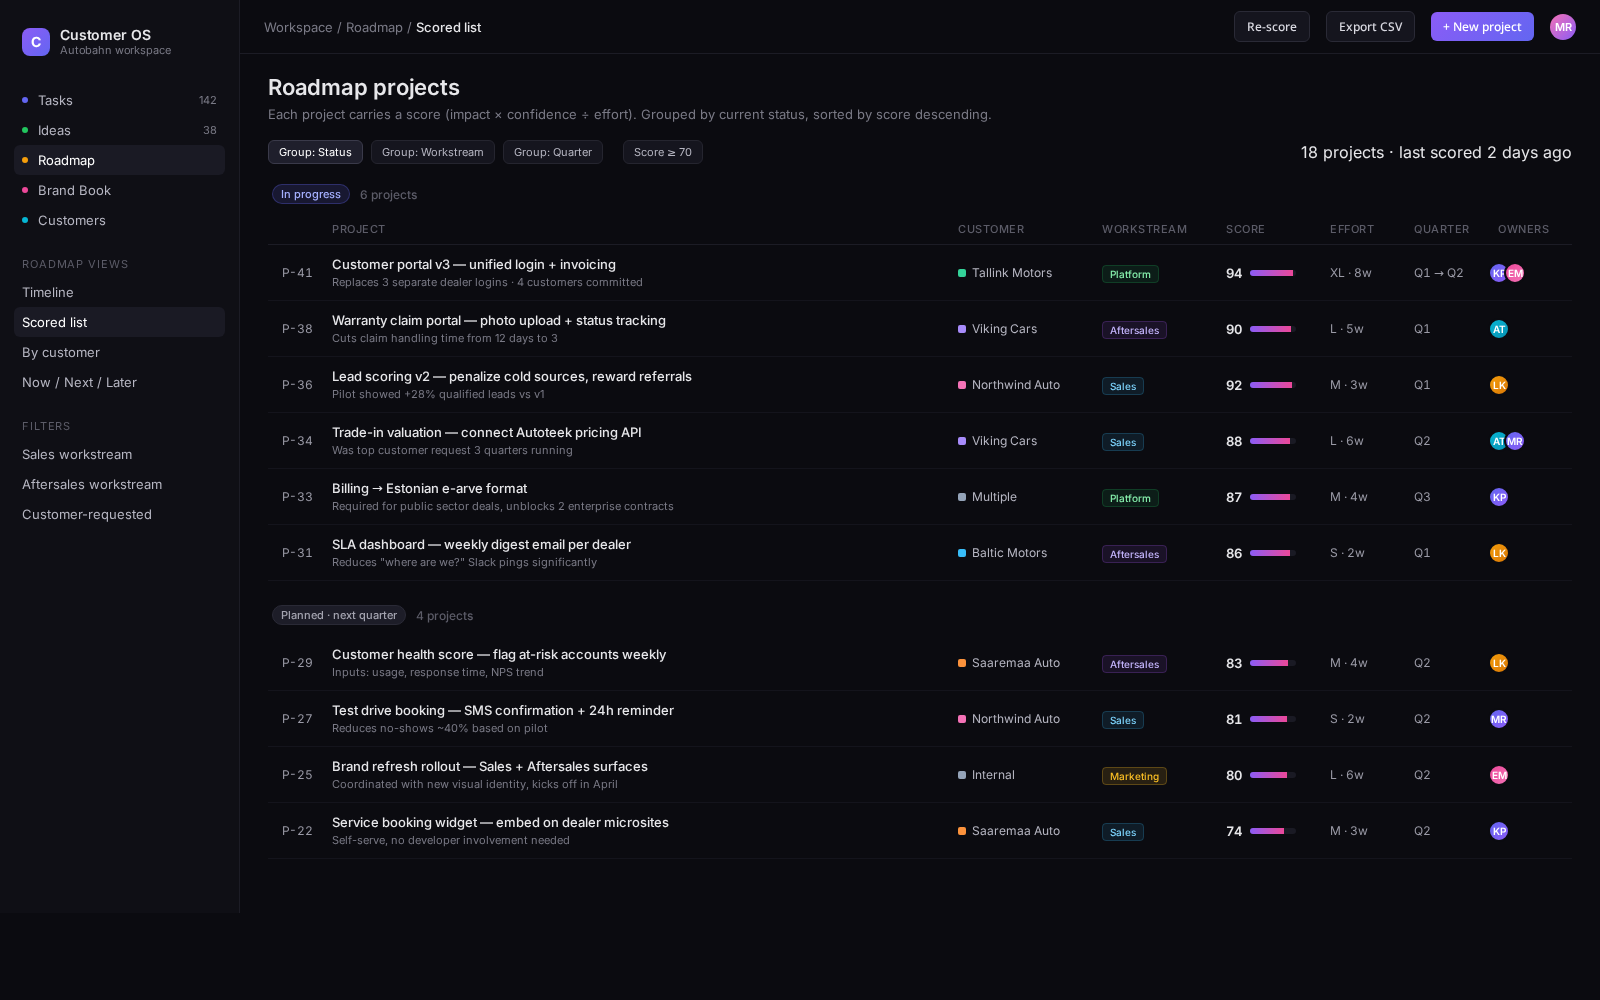Apply the Sales workstream filter
The width and height of the screenshot is (1600, 1000).
click(x=119, y=454)
